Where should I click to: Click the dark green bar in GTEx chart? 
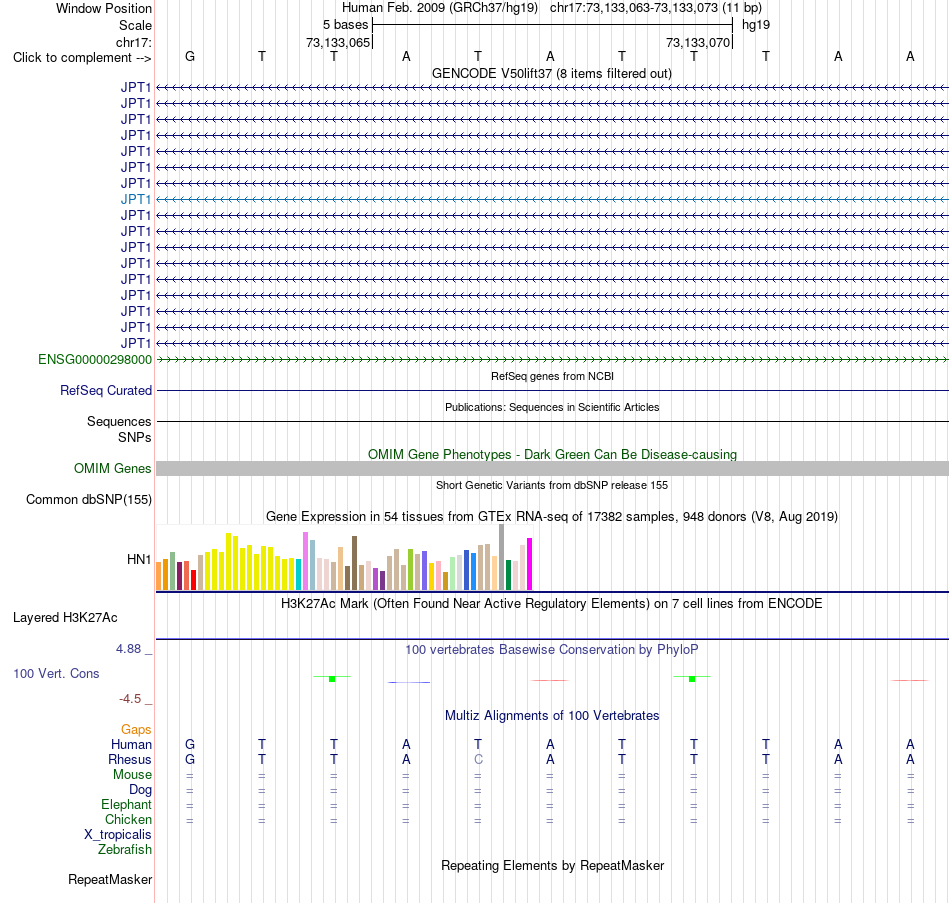pyautogui.click(x=508, y=575)
